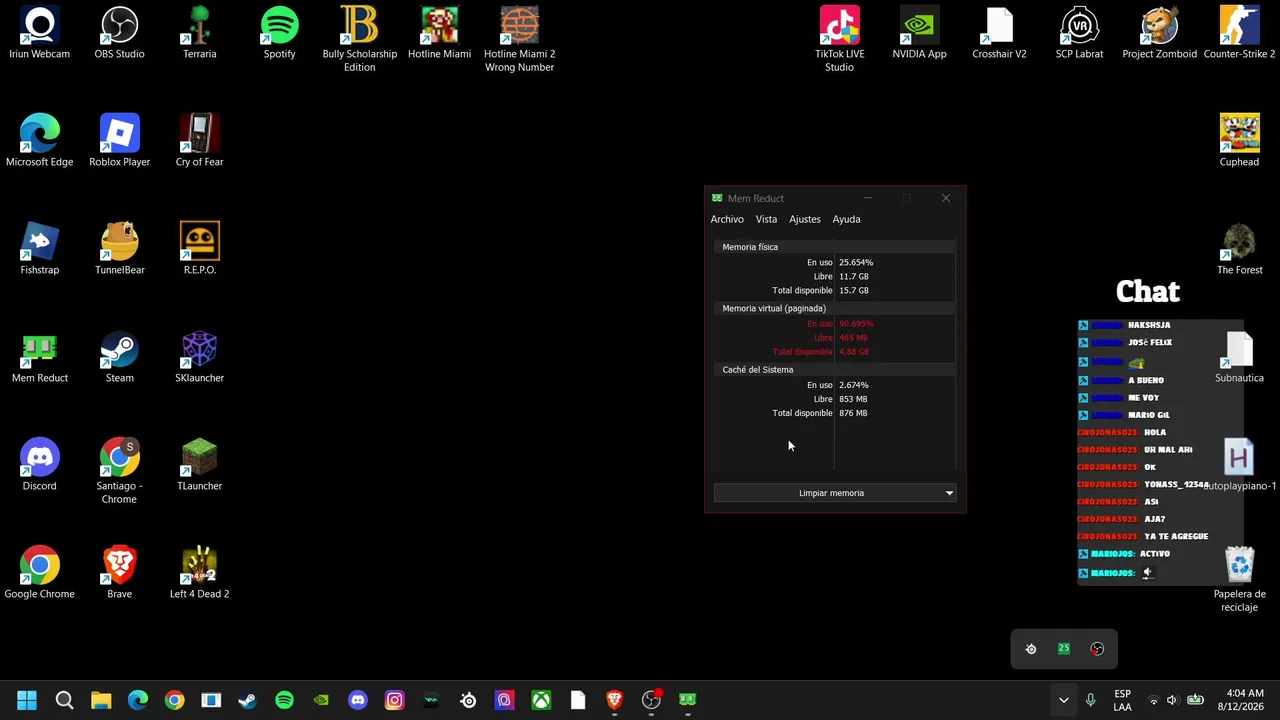The width and height of the screenshot is (1280, 720).
Task: Select Counter-Strike 2 desktop shortcut
Action: point(1240,33)
